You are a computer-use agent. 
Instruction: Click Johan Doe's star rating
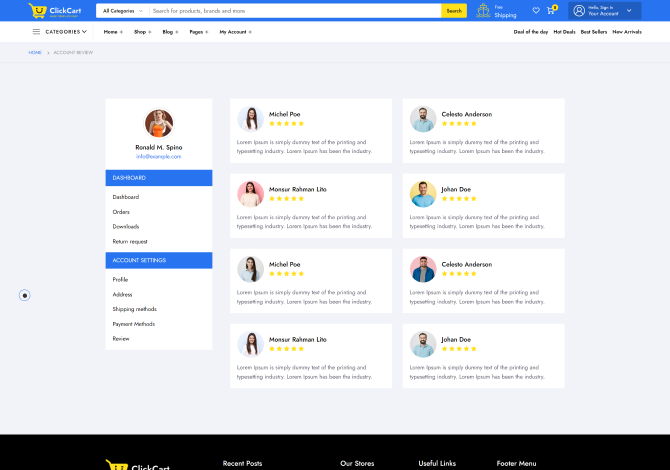[x=459, y=198]
